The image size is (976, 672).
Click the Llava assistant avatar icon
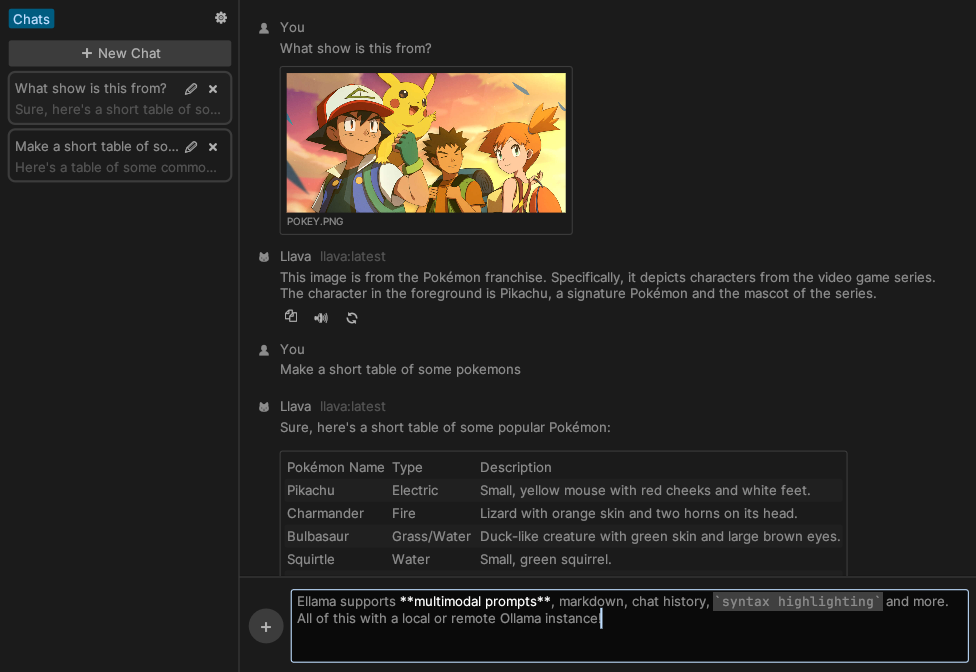pos(264,255)
